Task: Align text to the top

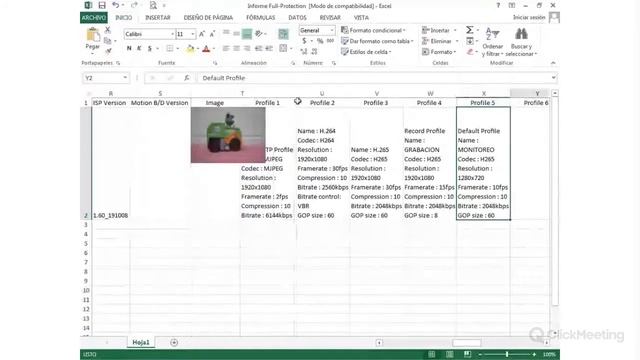Action: click(x=226, y=33)
